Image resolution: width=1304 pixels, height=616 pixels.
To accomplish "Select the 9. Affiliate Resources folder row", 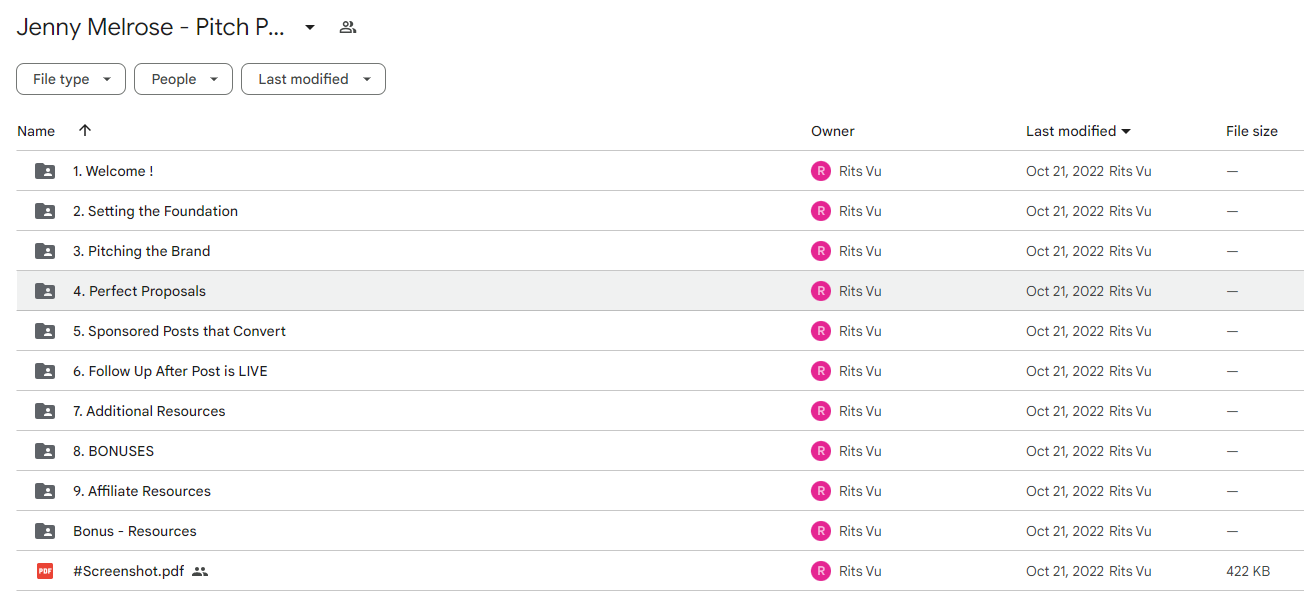I will point(660,491).
